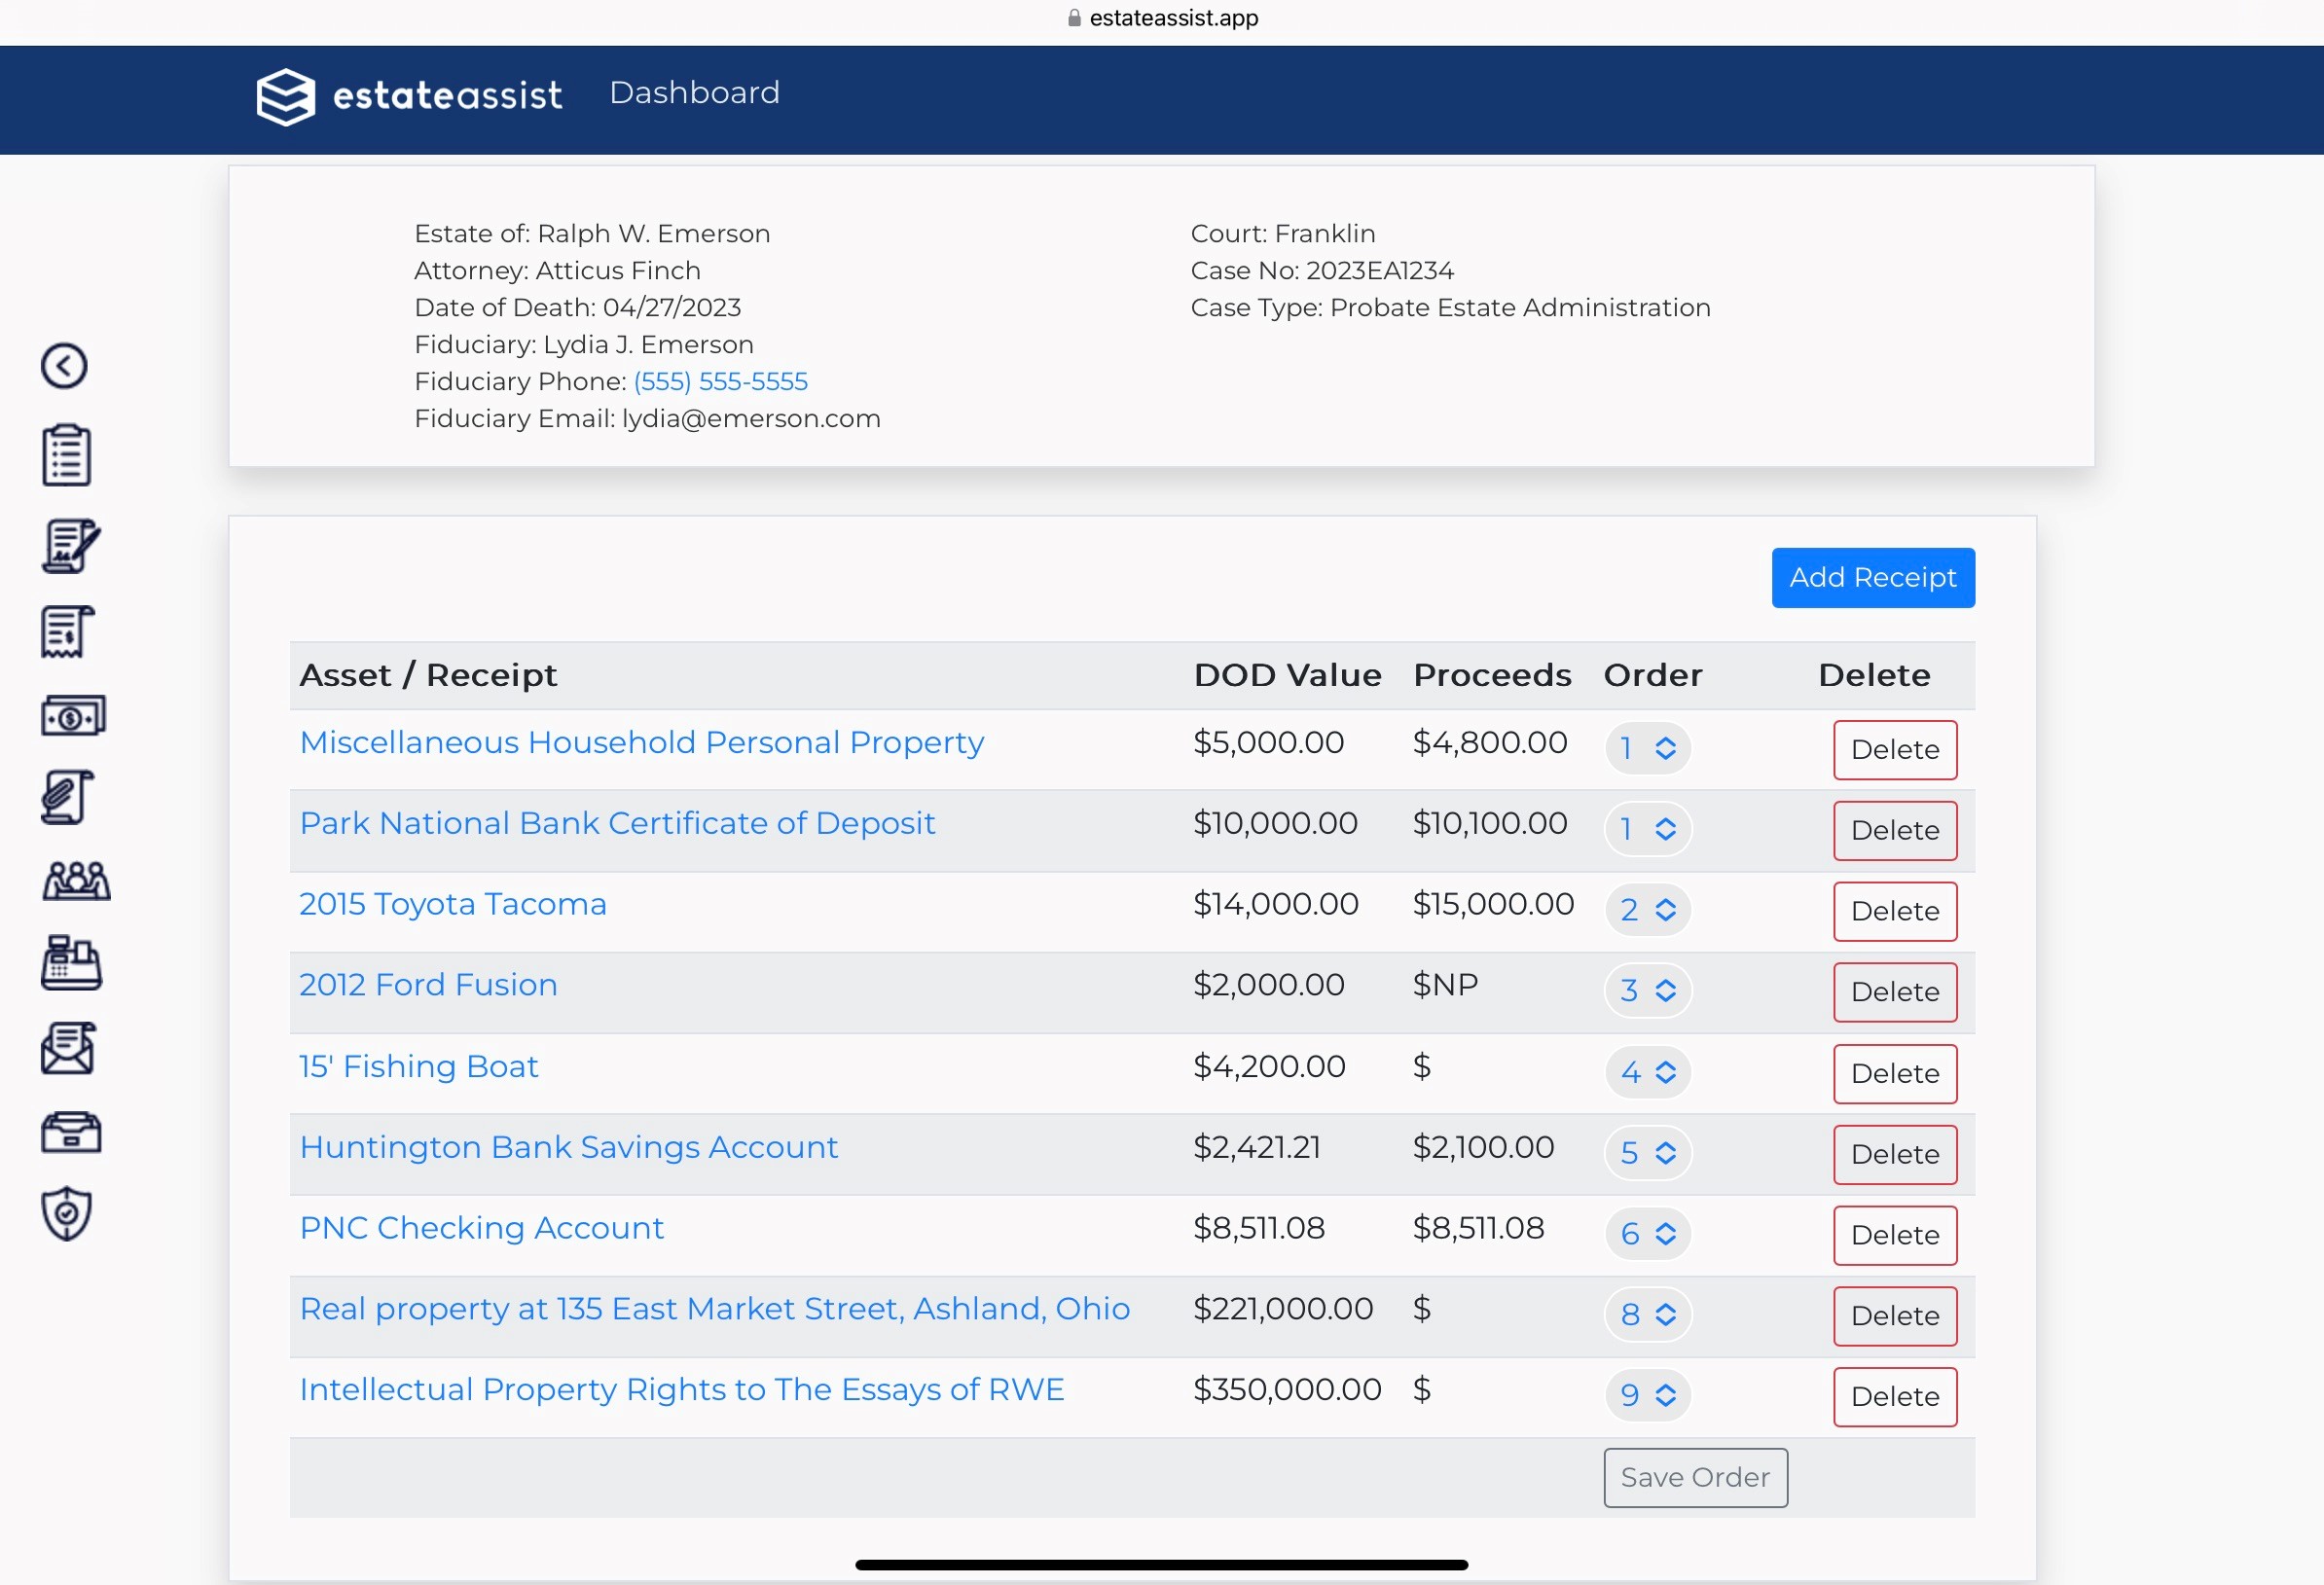
Task: Change order dropdown for PNC Checking Account
Action: [1647, 1234]
